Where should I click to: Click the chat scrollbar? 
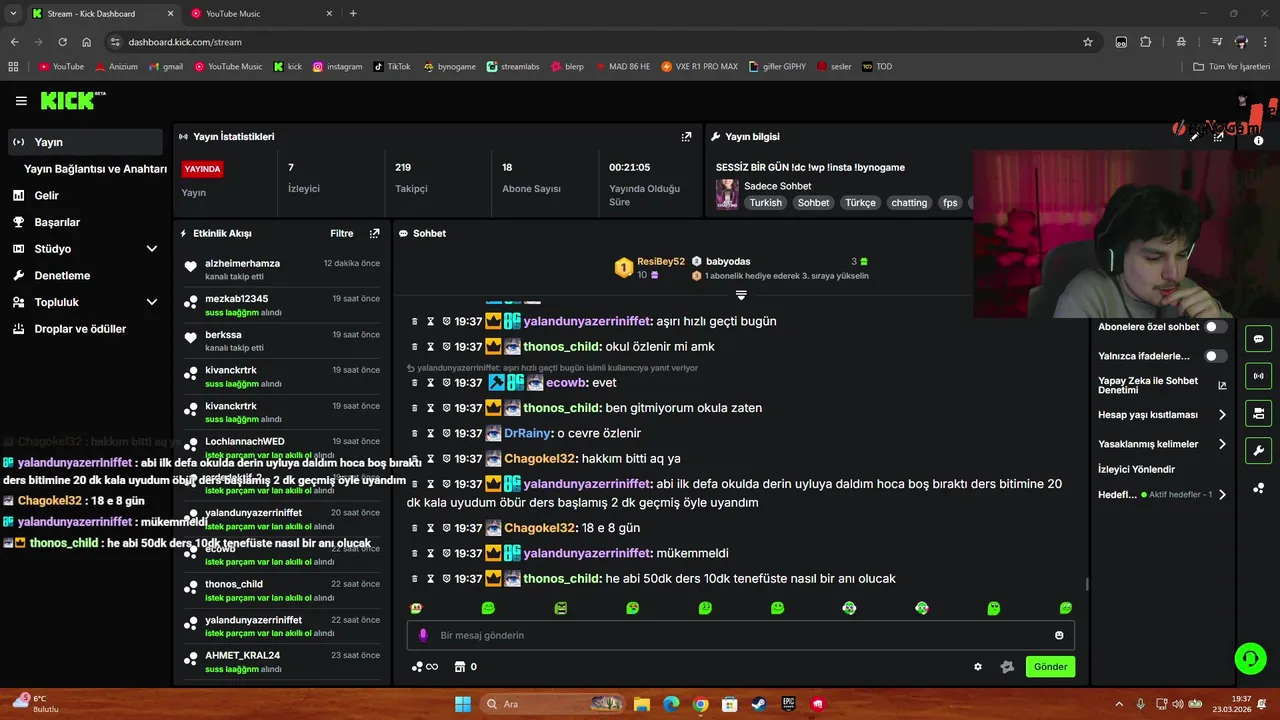[1086, 584]
